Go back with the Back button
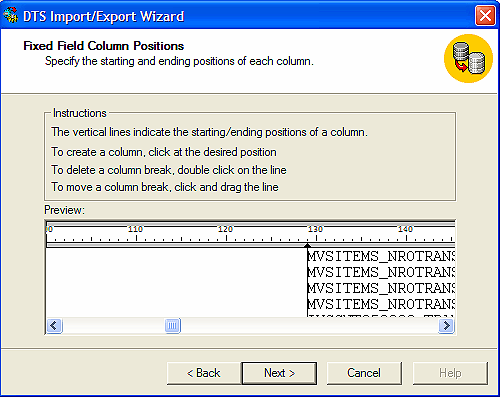Viewport: 501px width, 398px height. (x=204, y=373)
